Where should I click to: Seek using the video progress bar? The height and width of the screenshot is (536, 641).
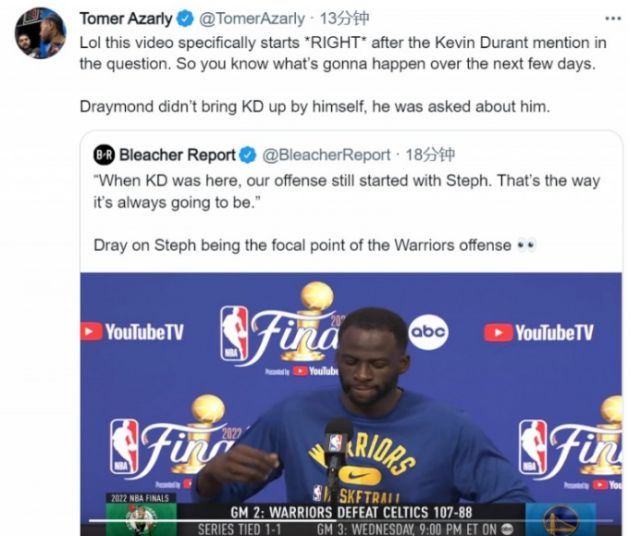click(x=351, y=520)
